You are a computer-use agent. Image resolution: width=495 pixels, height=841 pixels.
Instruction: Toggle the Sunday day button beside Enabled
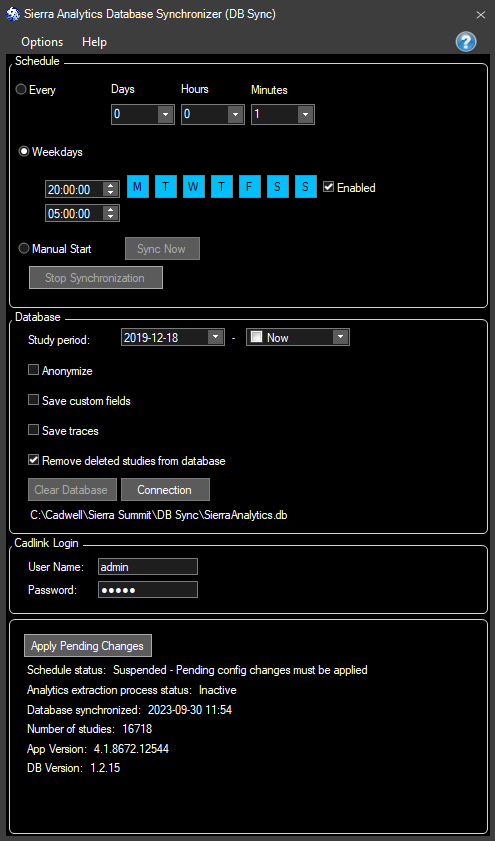[x=306, y=187]
